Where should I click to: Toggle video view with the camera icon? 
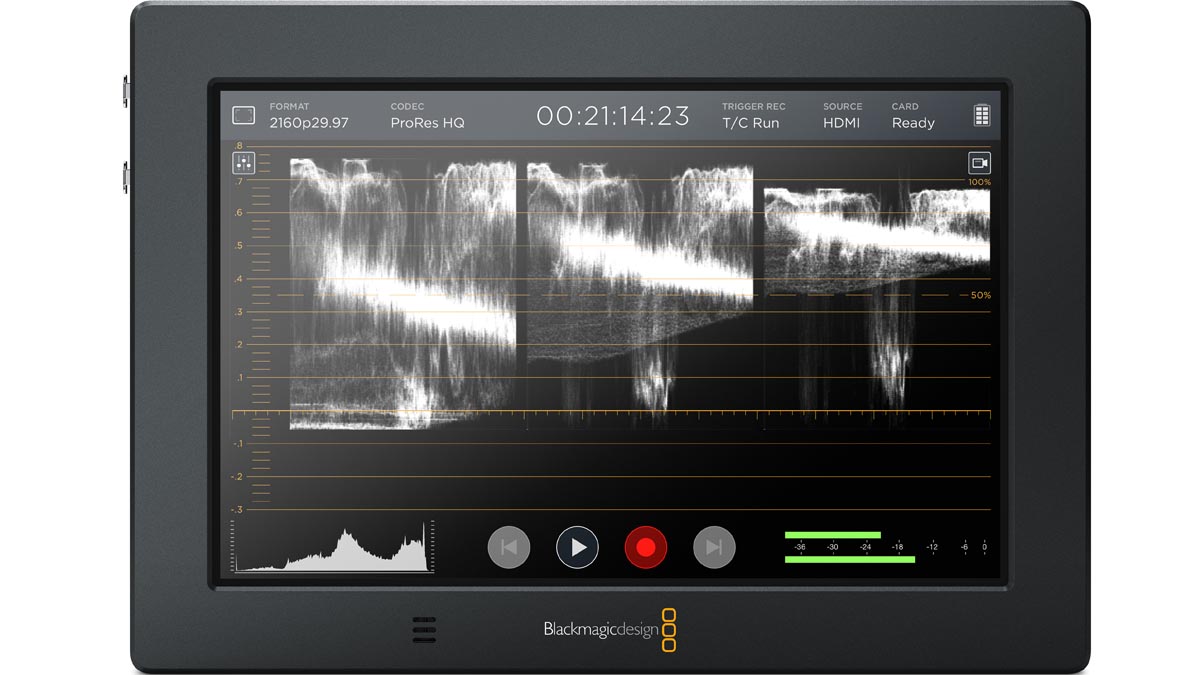tap(979, 163)
